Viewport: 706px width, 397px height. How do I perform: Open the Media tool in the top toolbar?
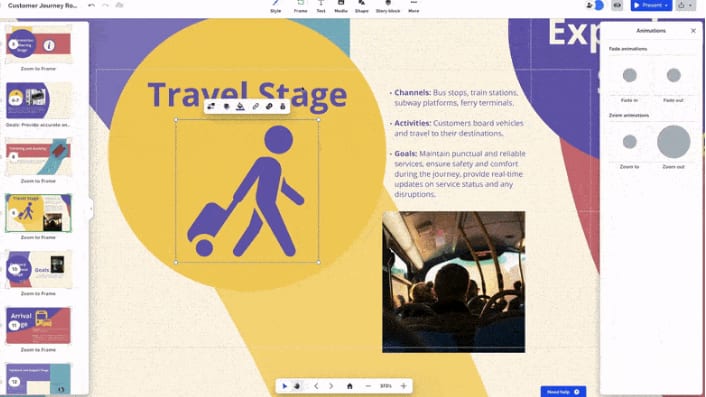coord(341,6)
